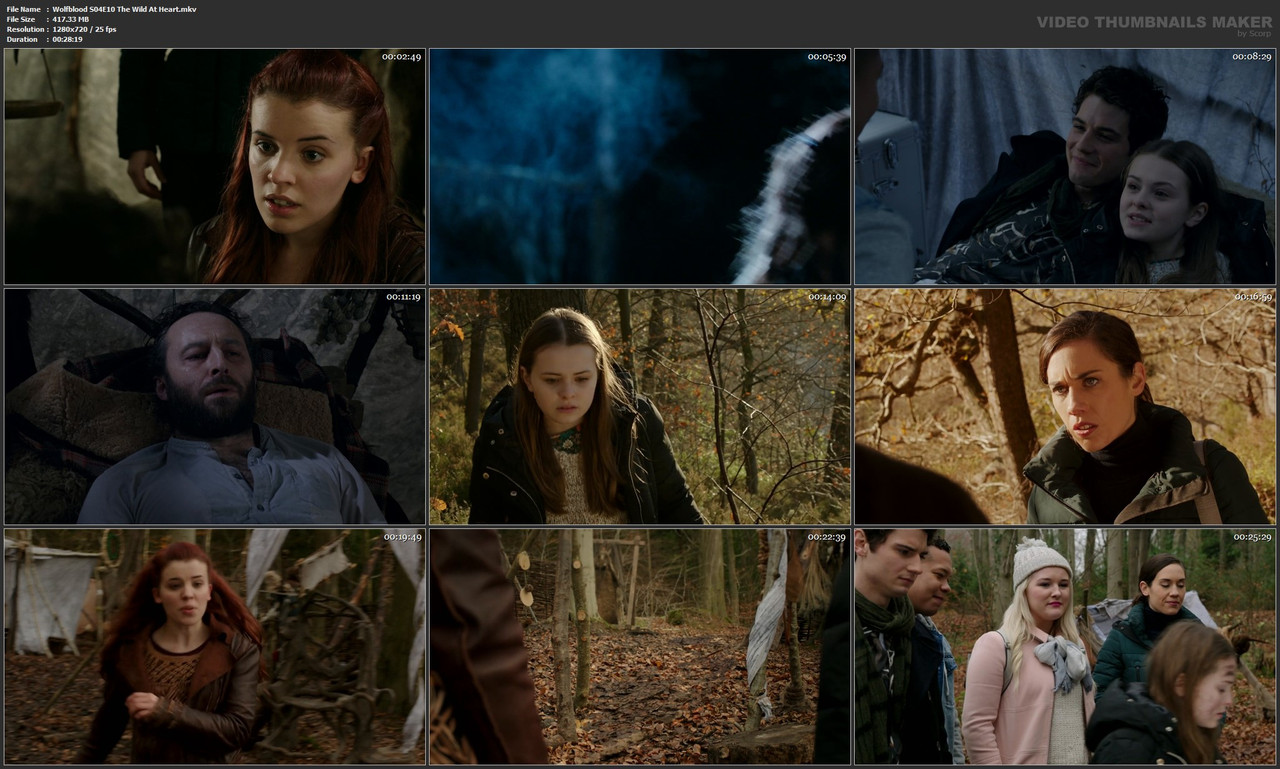This screenshot has height=769, width=1280.
Task: Open the thumbnail at timestamp 00:05:39
Action: (640, 166)
